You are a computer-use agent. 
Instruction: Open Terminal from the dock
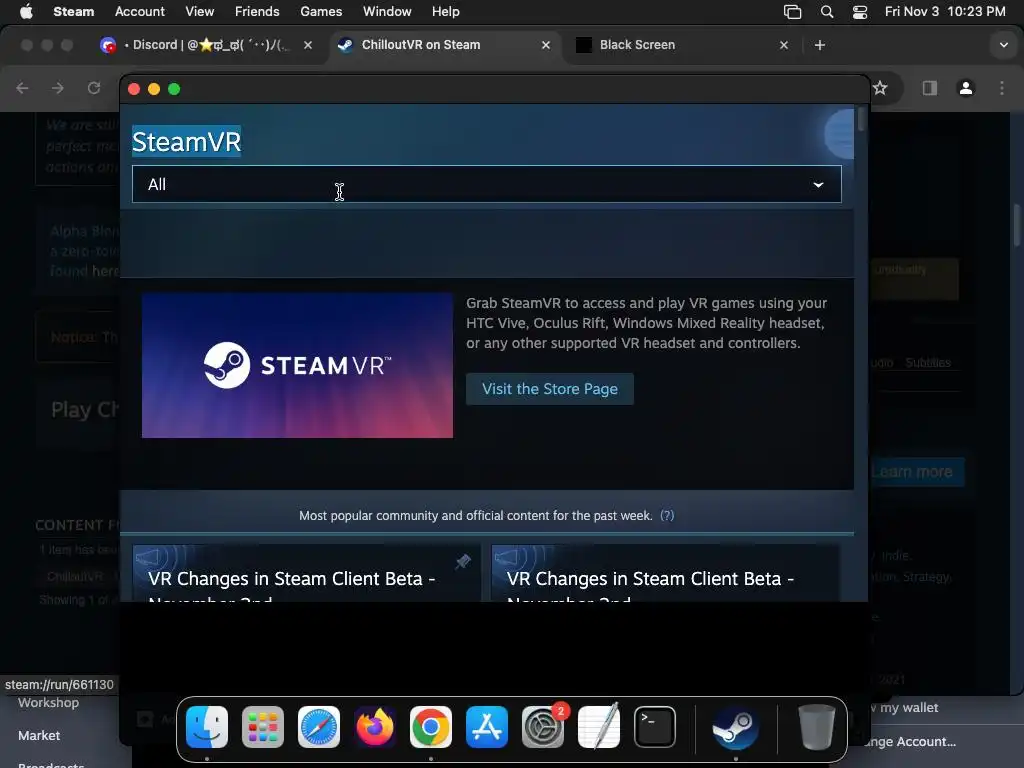point(654,727)
